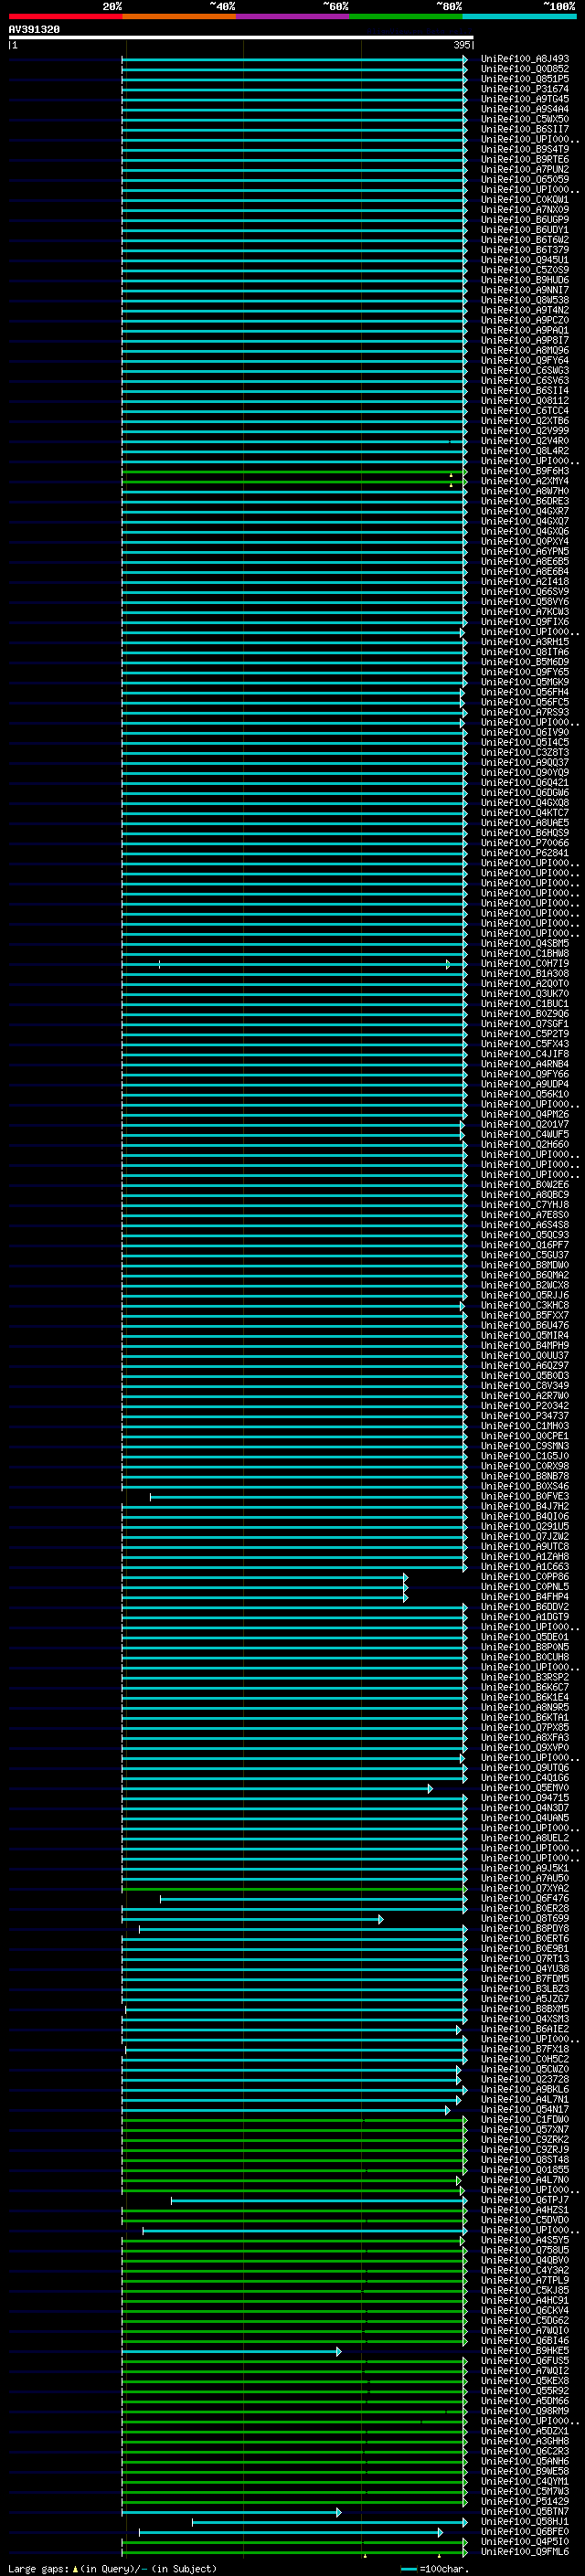The image size is (585, 2576).
Task: Select hit label UniRef100_Q8L4R2
Action: tap(525, 451)
